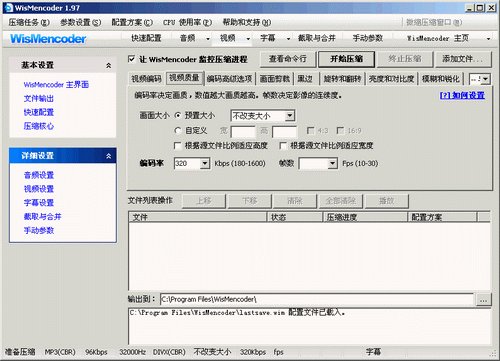Viewport: 500px width, 361px height.
Task: Click the output folder browse button
Action: pyautogui.click(x=483, y=299)
